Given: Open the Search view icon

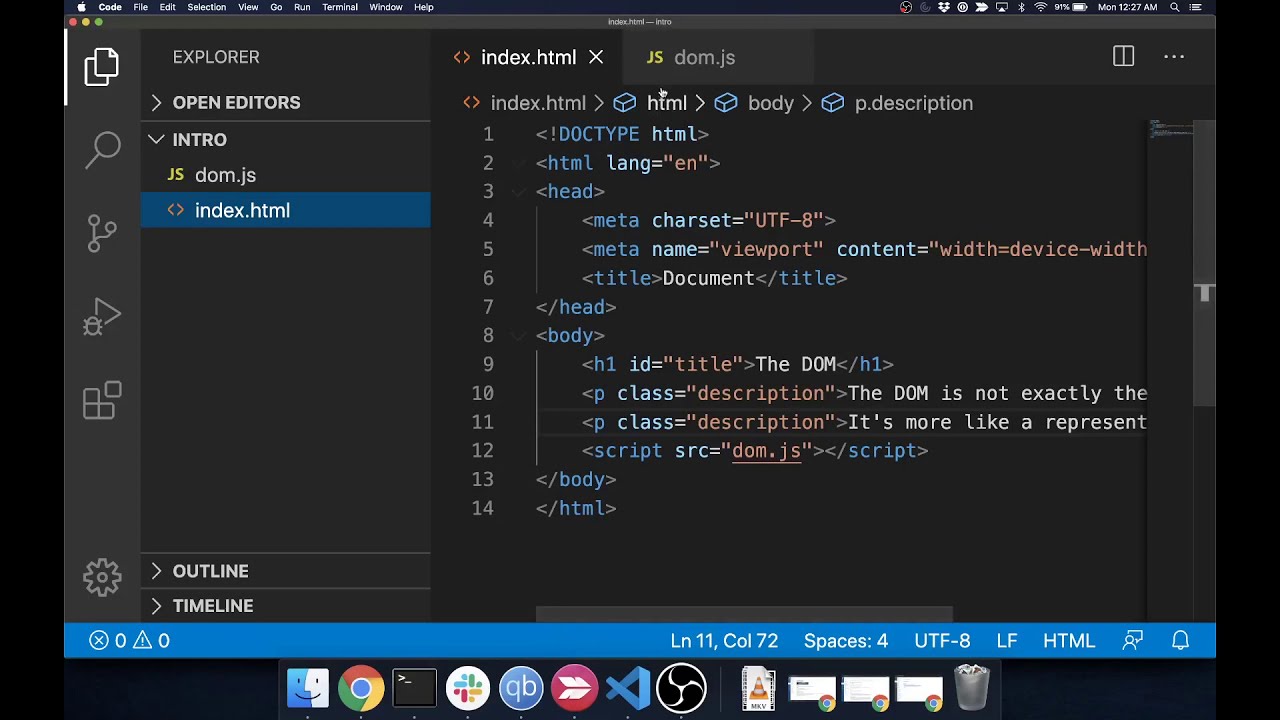Looking at the screenshot, I should pyautogui.click(x=102, y=150).
